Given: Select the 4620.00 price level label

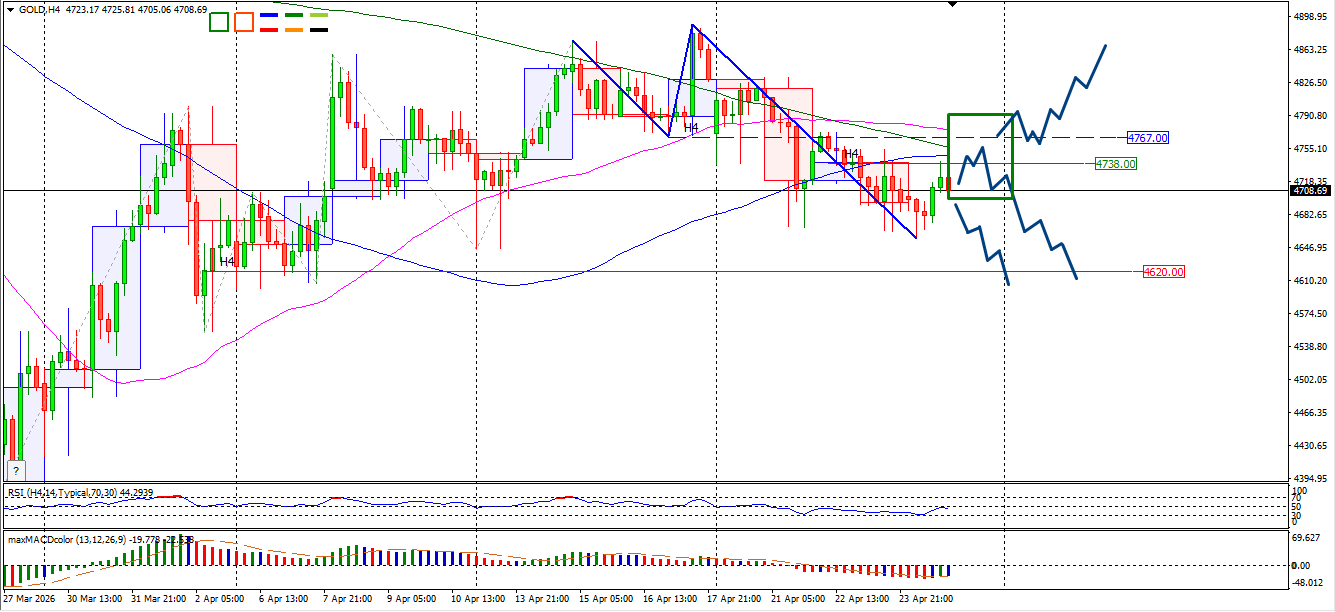Looking at the screenshot, I should (x=1163, y=272).
